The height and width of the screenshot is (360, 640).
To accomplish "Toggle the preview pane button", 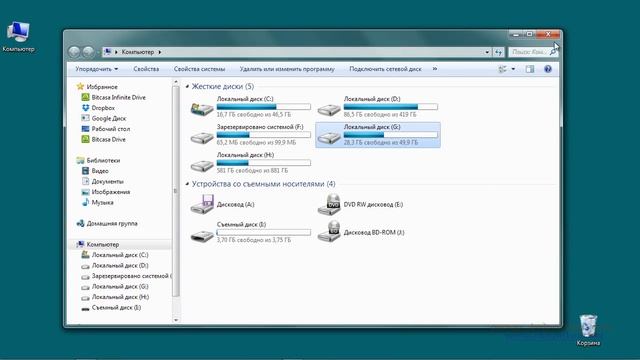I will click(530, 69).
